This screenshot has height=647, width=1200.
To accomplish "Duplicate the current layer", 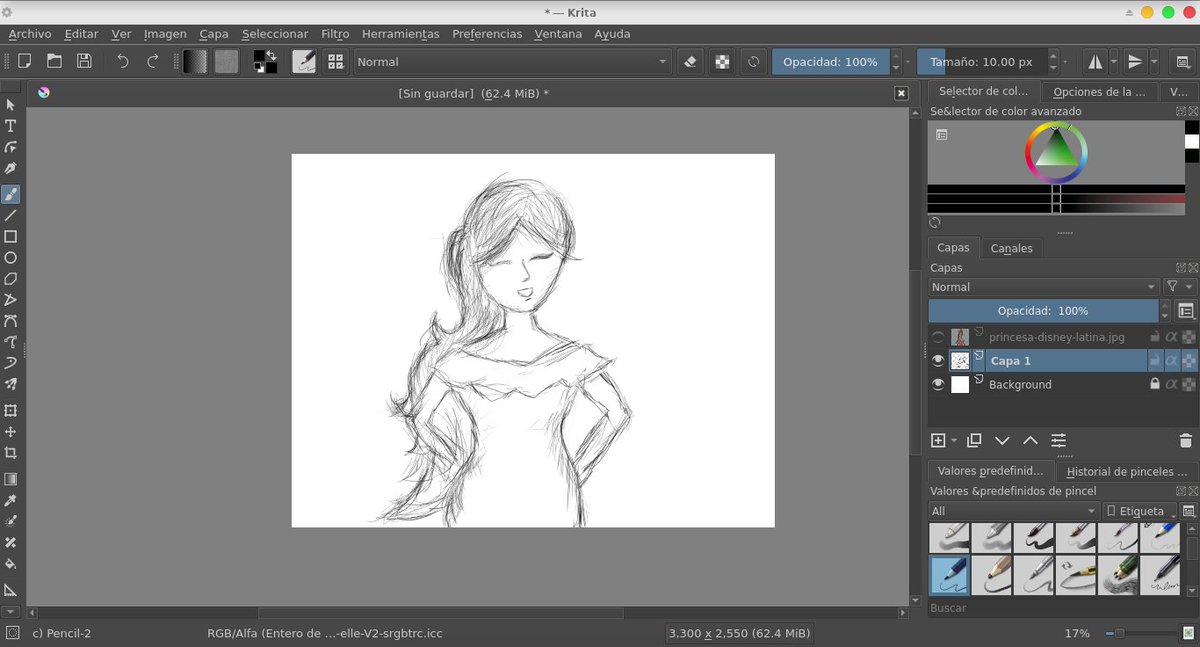I will pos(974,440).
